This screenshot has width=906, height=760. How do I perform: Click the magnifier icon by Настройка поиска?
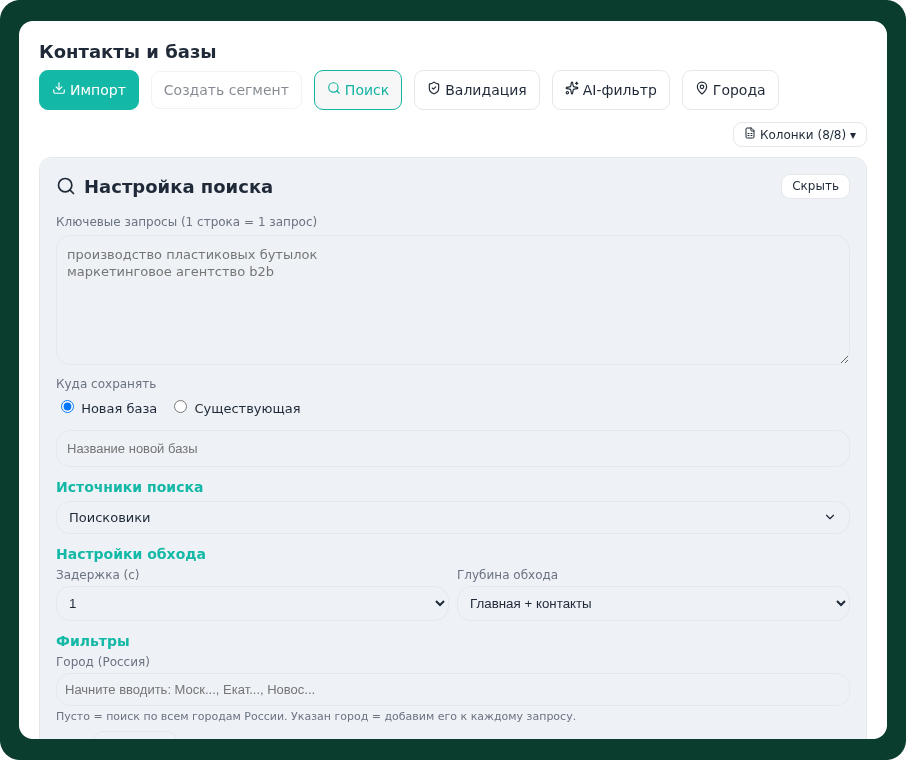(66, 186)
